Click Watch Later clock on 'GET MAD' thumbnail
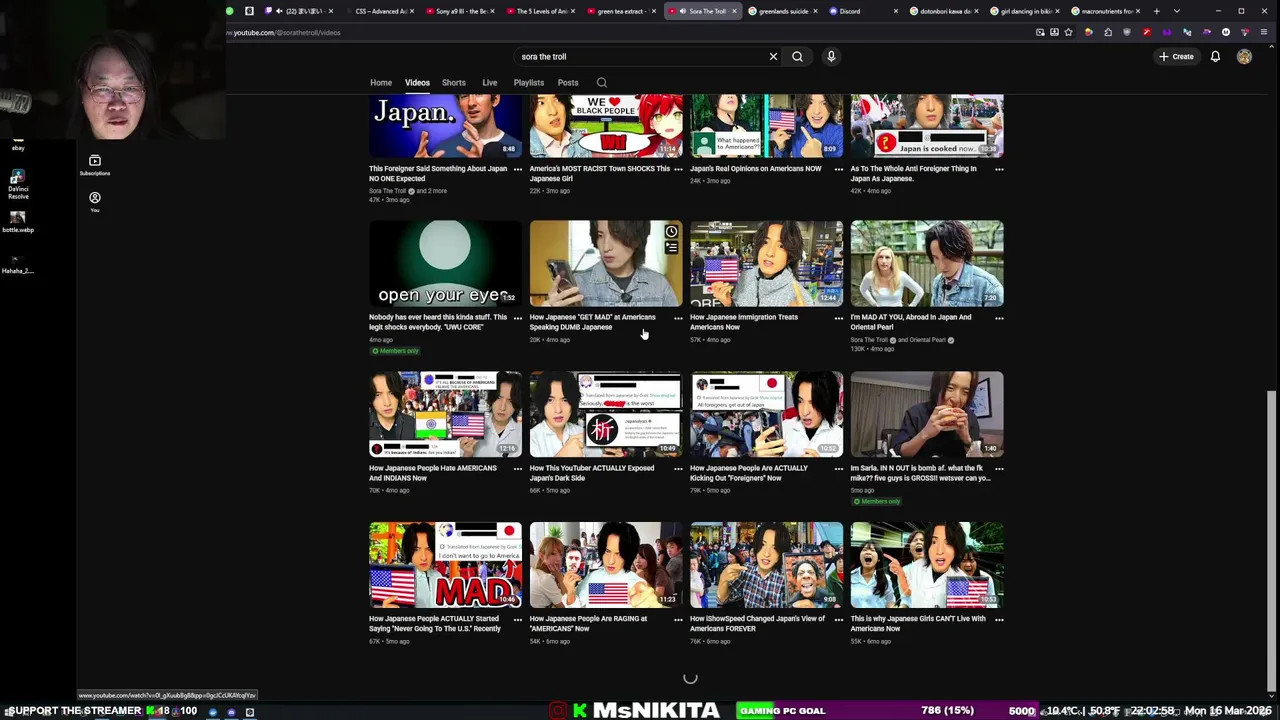The width and height of the screenshot is (1280, 720). coord(671,232)
